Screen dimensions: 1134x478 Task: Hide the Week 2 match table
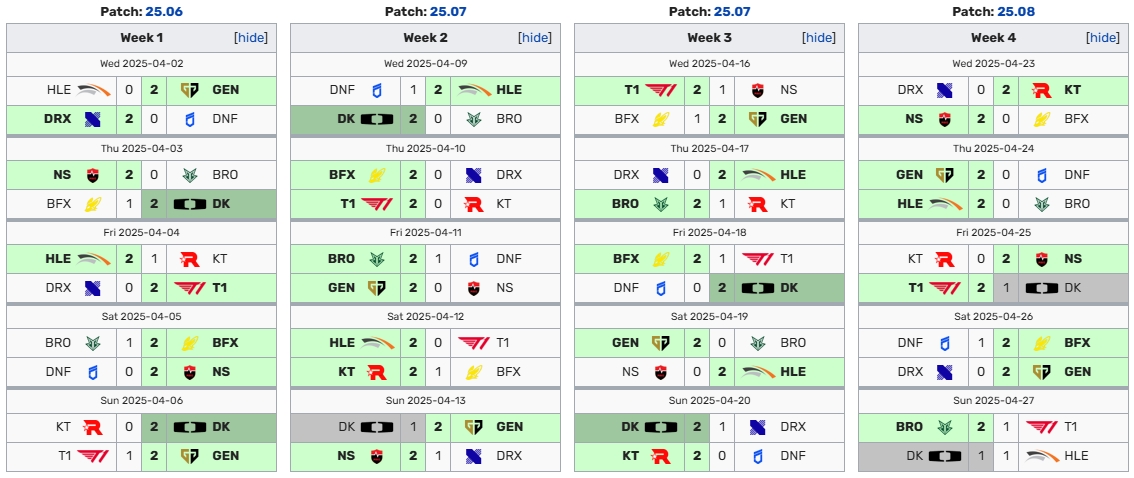tap(535, 38)
